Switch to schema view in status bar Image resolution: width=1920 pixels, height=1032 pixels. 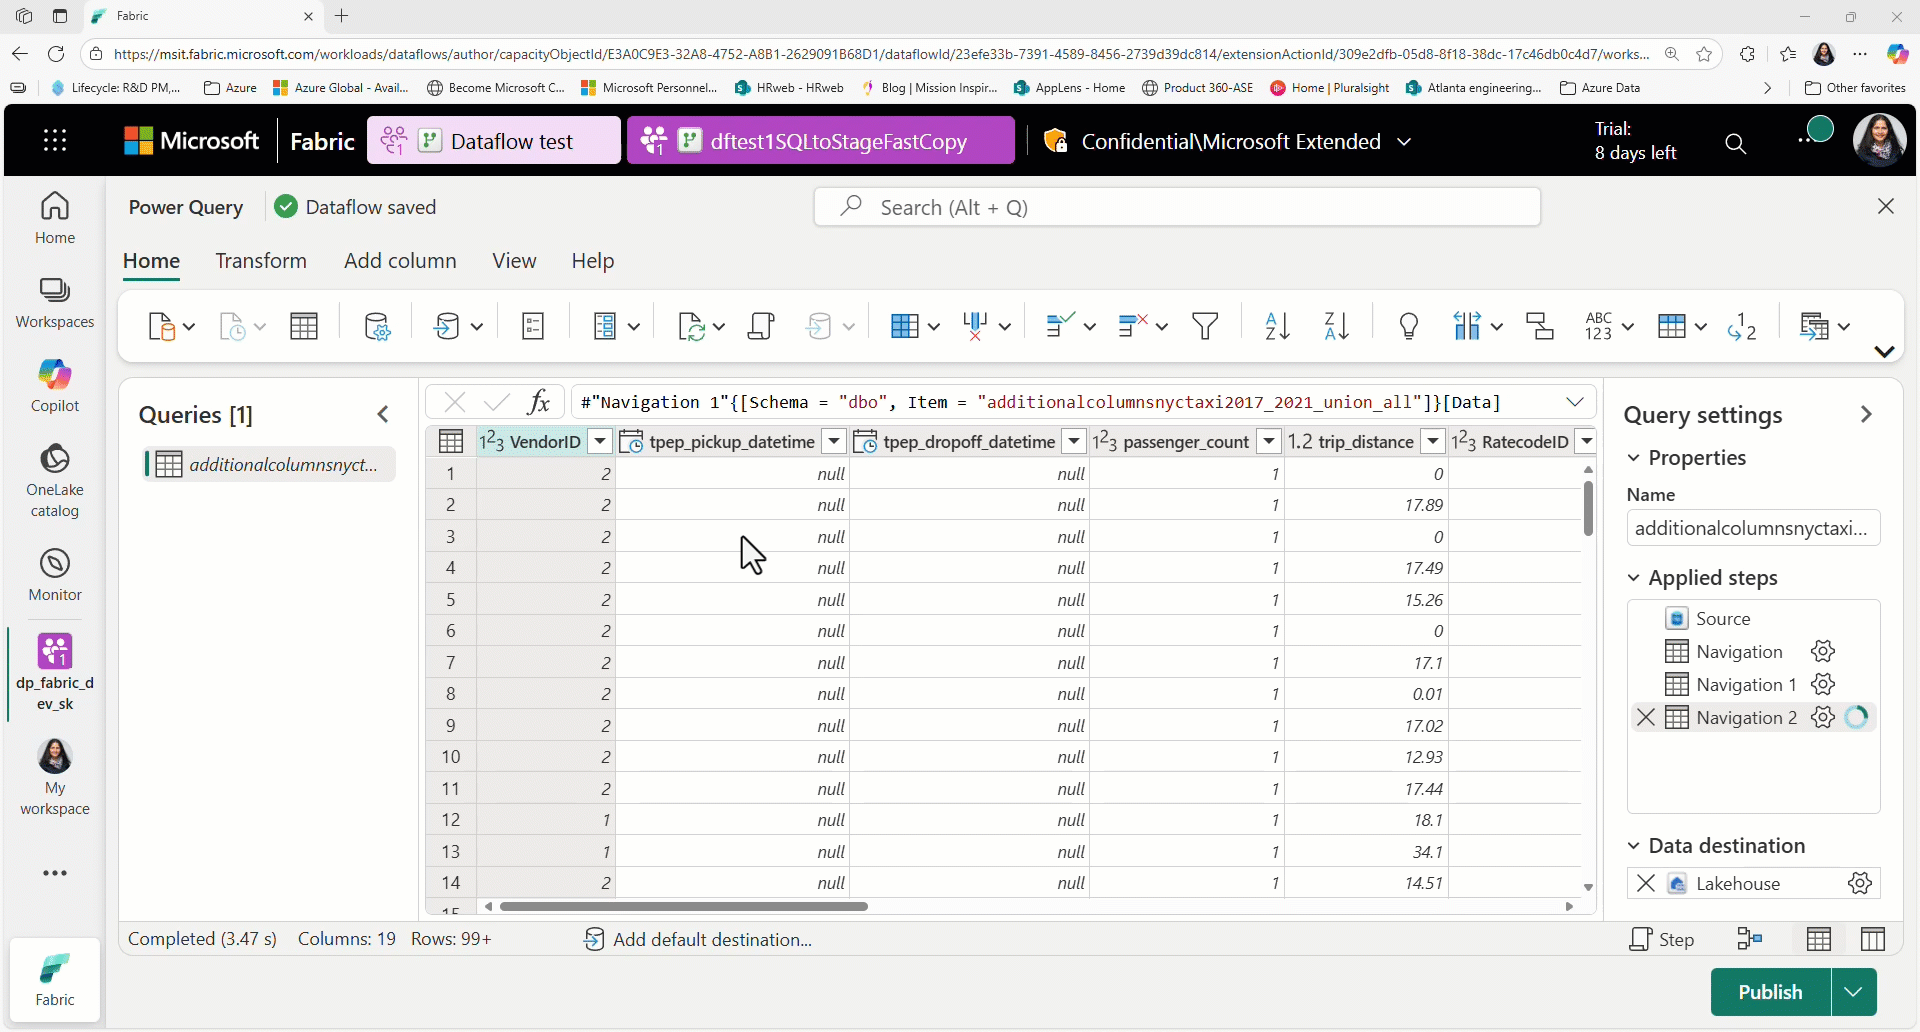click(x=1872, y=939)
